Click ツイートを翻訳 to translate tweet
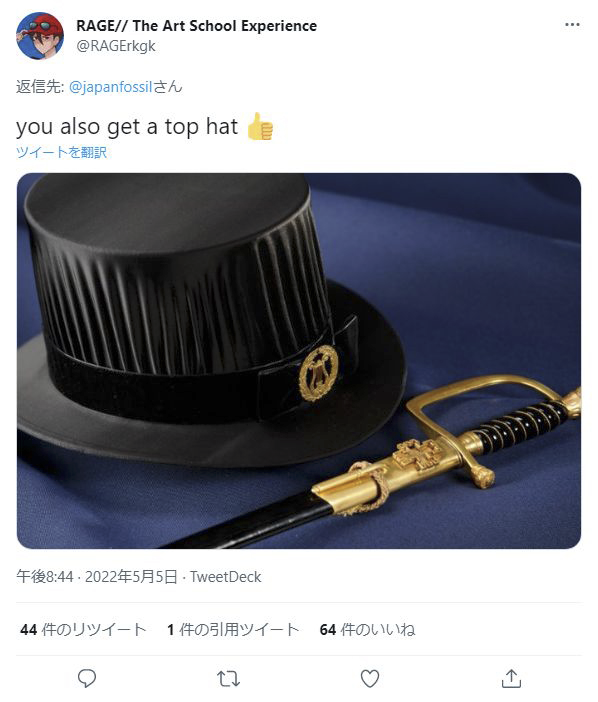 (61, 152)
